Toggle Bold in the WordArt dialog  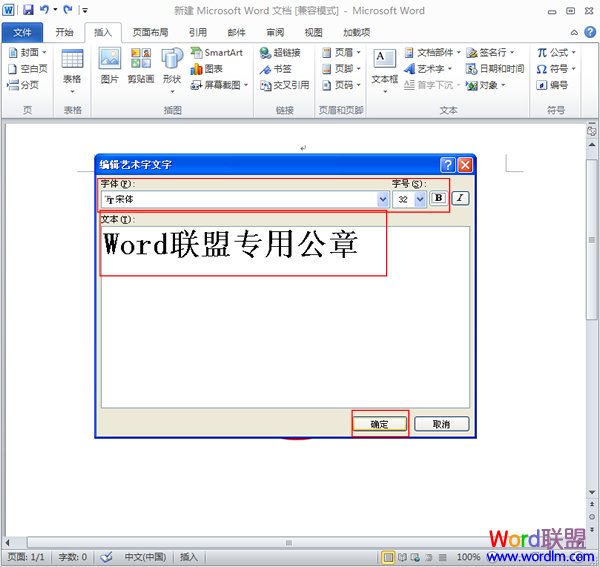pos(439,198)
